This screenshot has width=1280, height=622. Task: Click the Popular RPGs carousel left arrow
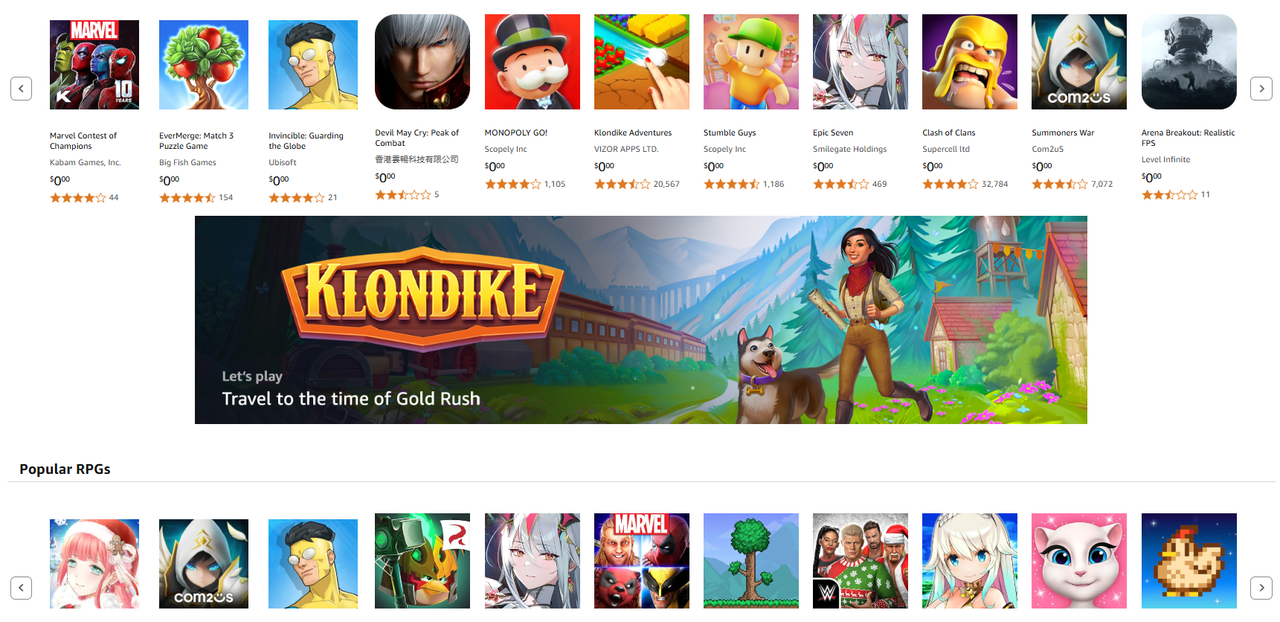[21, 588]
